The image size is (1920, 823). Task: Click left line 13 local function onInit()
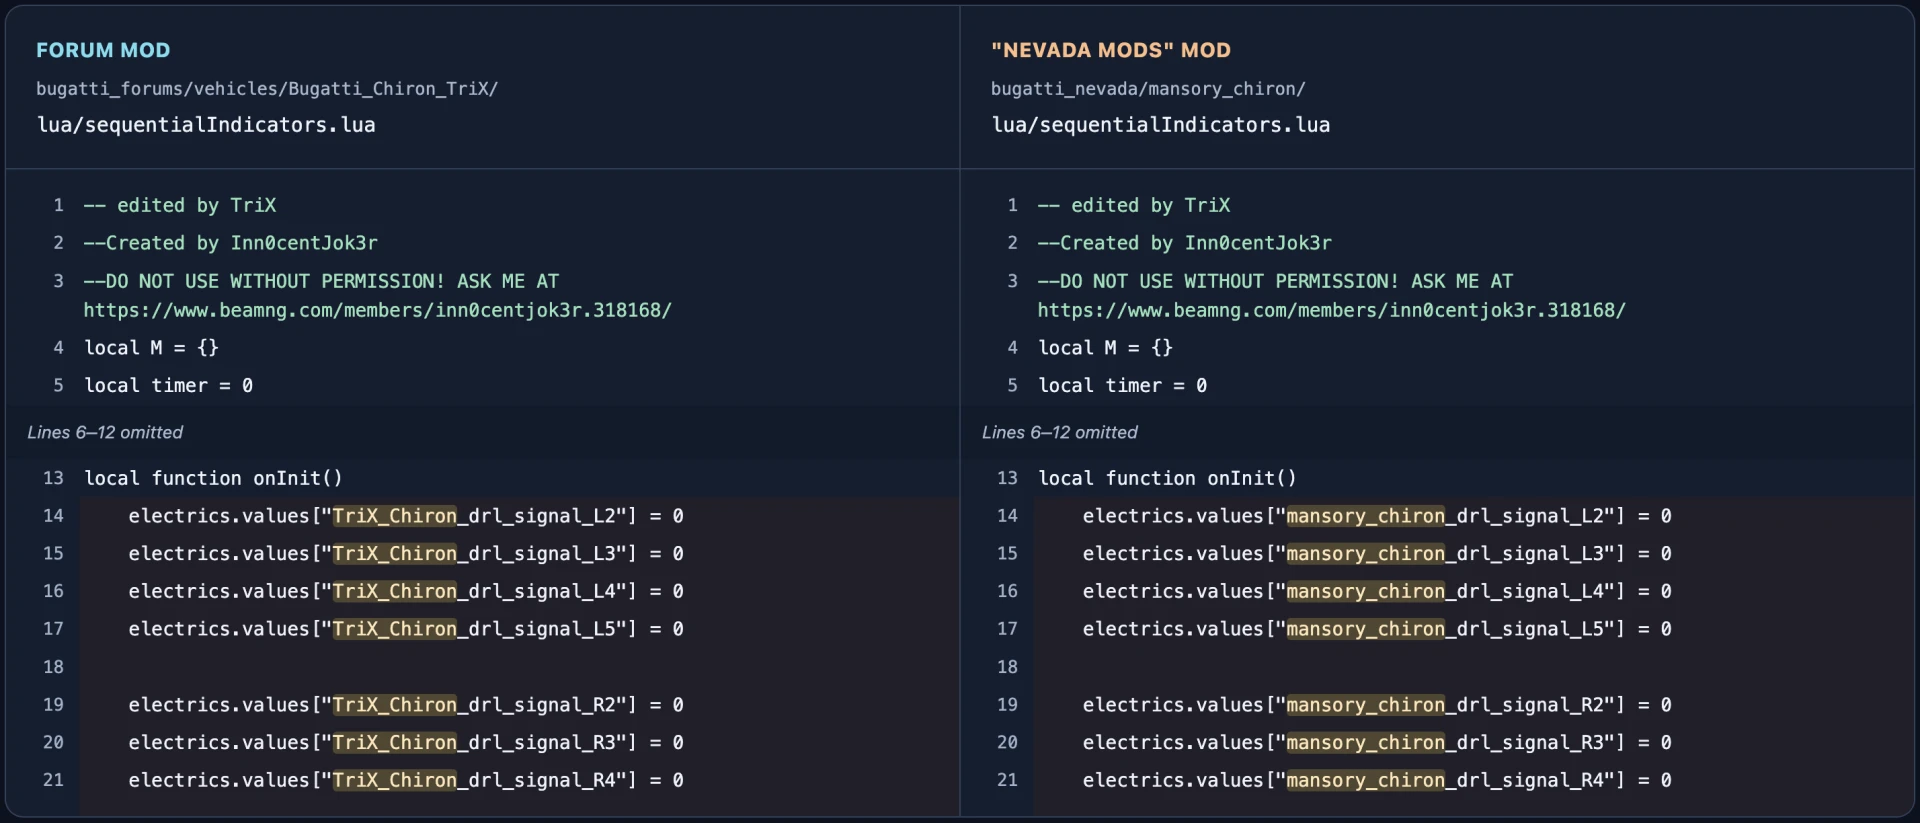click(x=213, y=478)
